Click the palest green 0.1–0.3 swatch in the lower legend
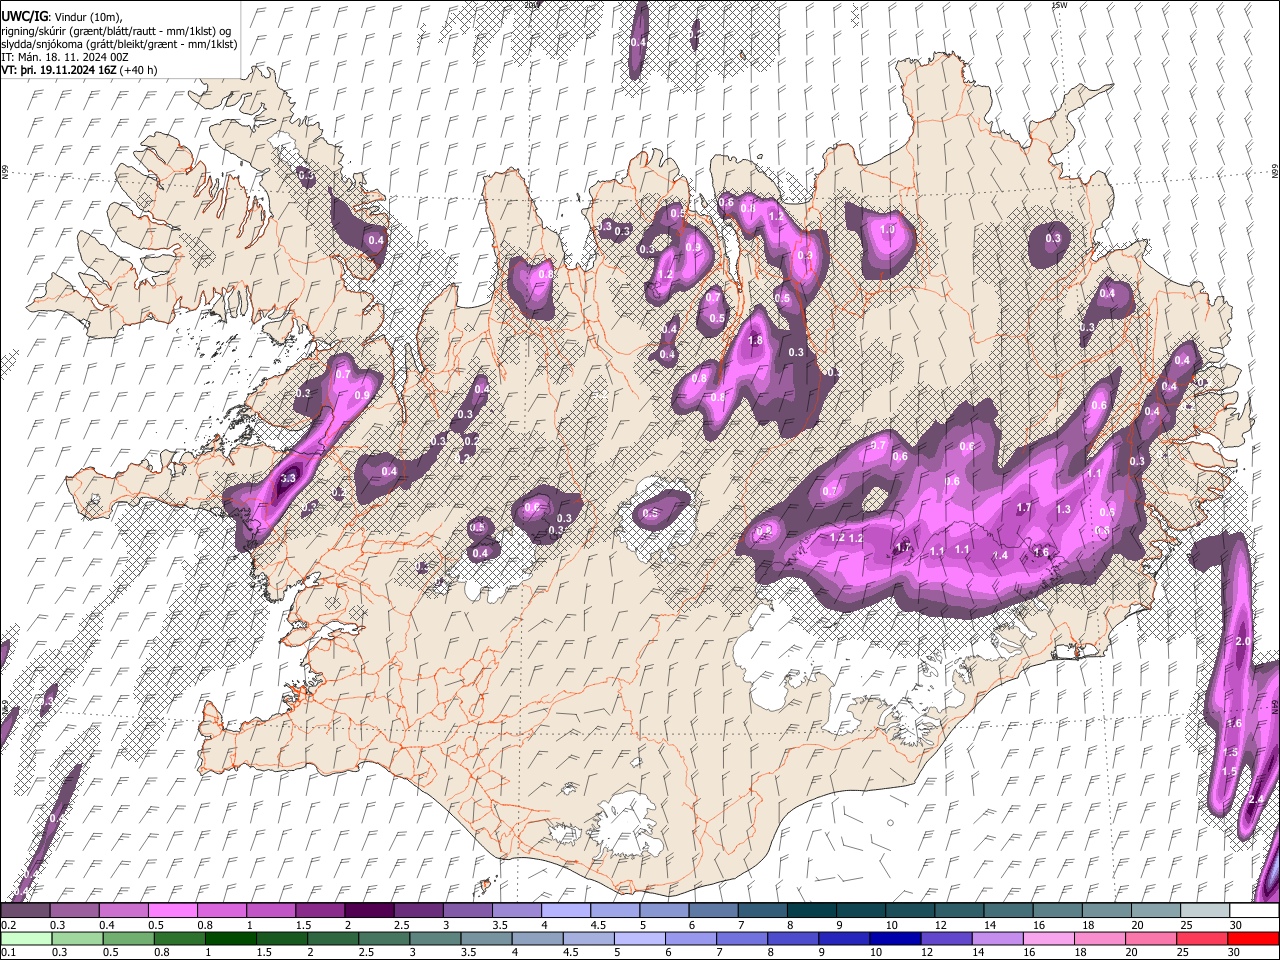 pos(26,938)
